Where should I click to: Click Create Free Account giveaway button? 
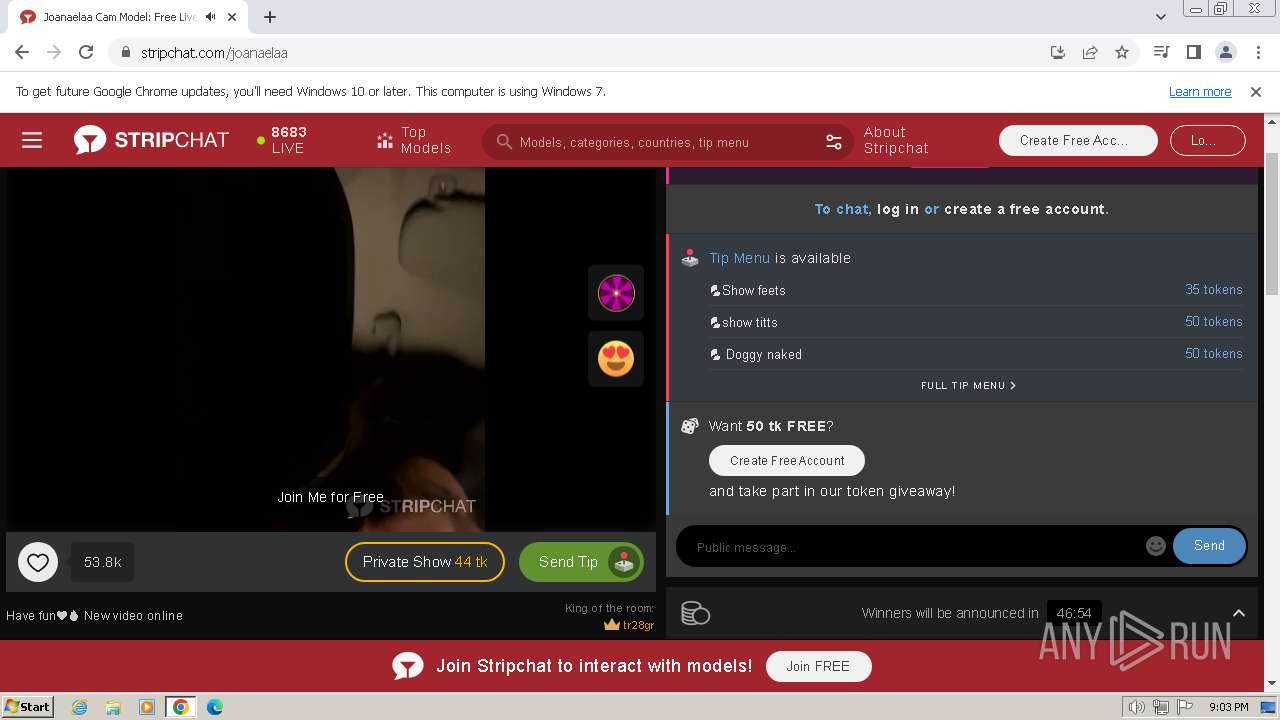pos(787,460)
